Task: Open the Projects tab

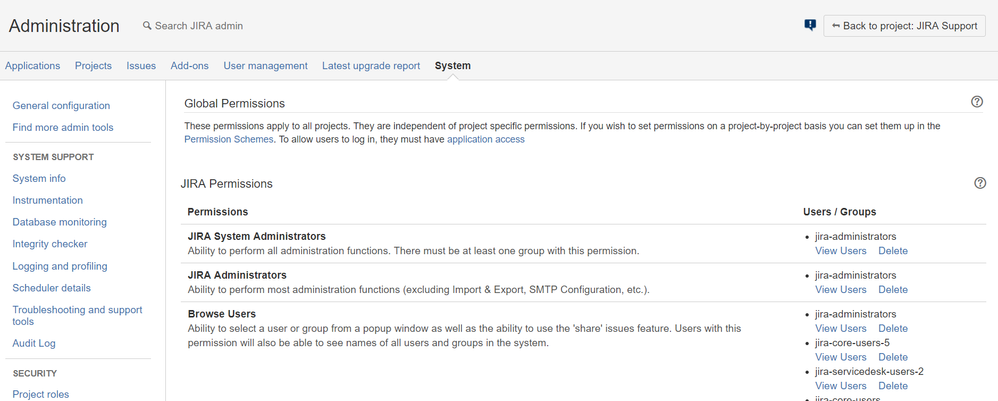Action: pyautogui.click(x=94, y=66)
